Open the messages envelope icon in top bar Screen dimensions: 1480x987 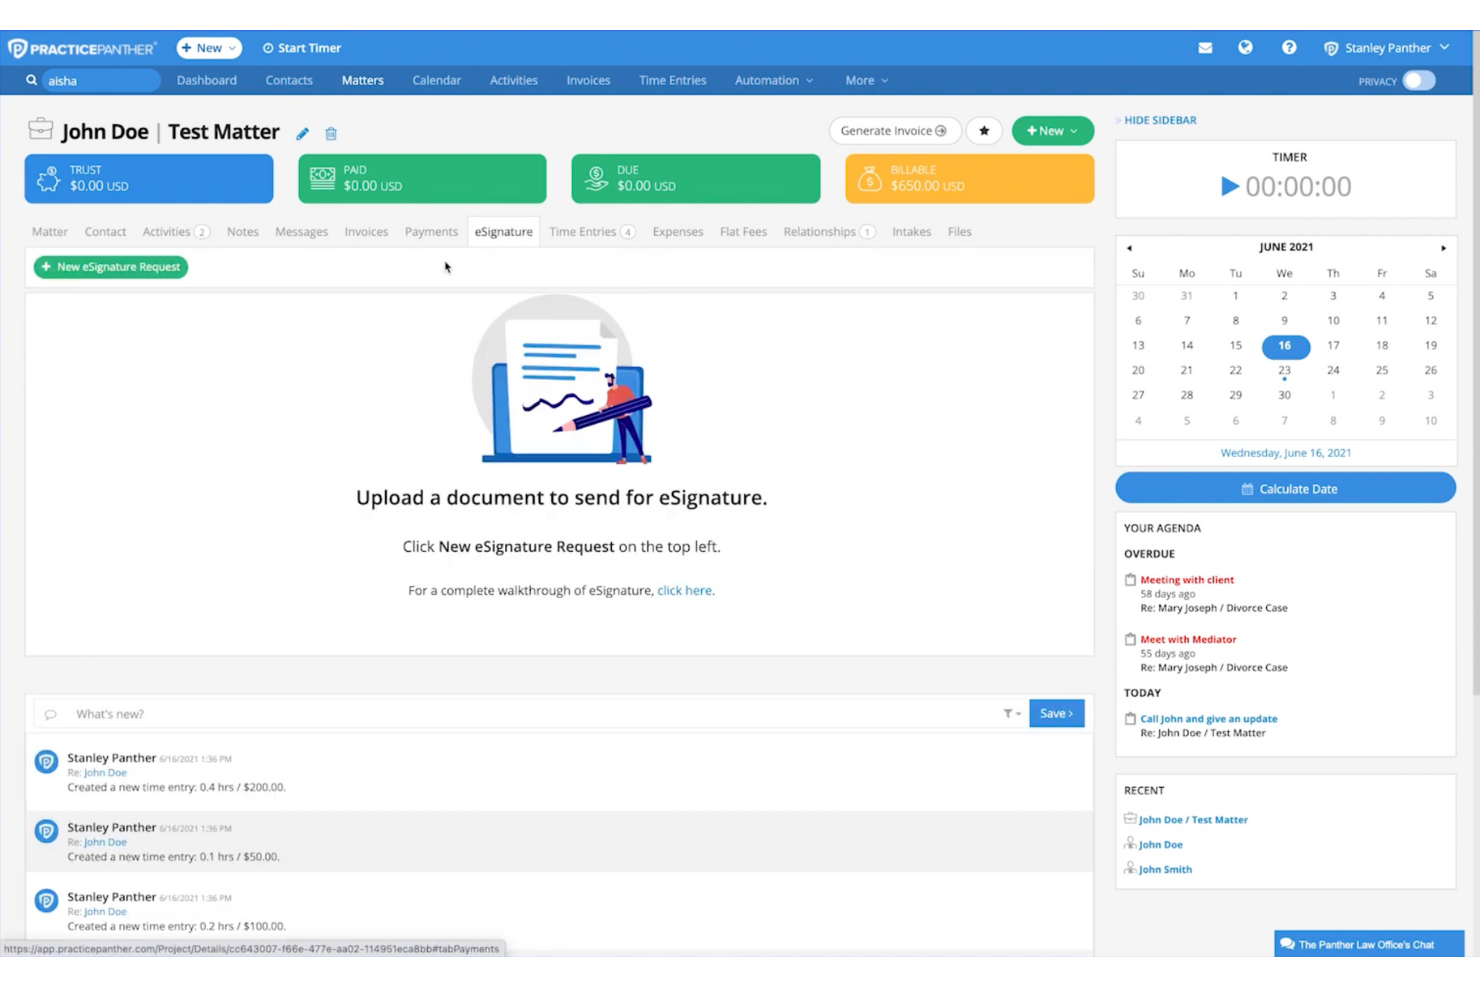point(1204,47)
